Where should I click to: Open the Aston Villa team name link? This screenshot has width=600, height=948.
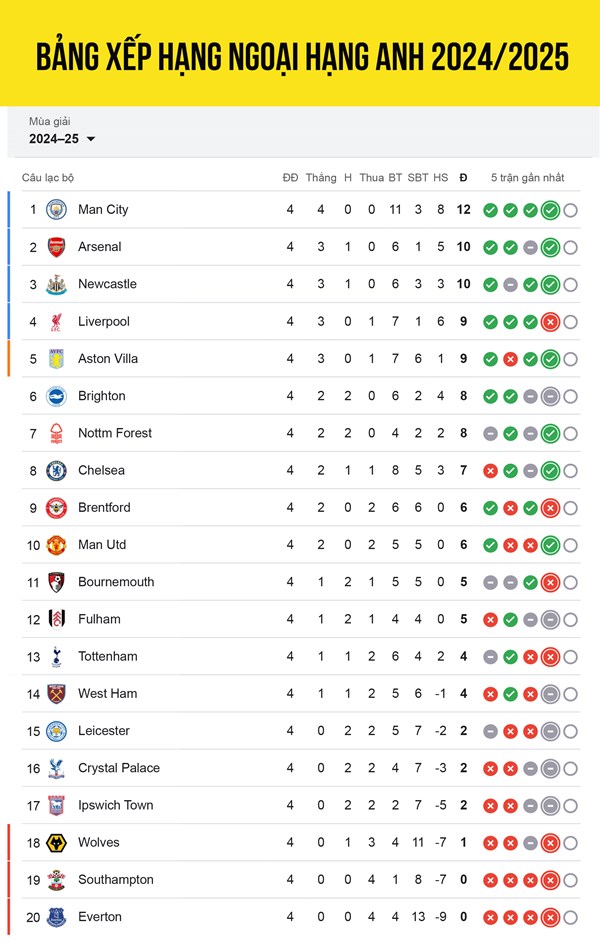pos(108,359)
